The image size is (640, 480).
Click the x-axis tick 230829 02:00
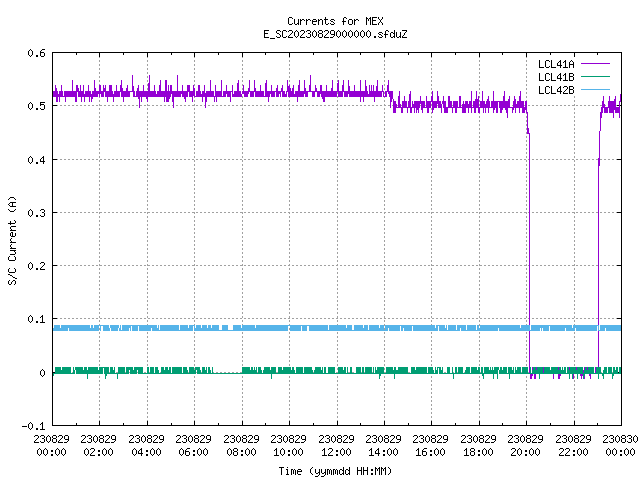(x=98, y=445)
